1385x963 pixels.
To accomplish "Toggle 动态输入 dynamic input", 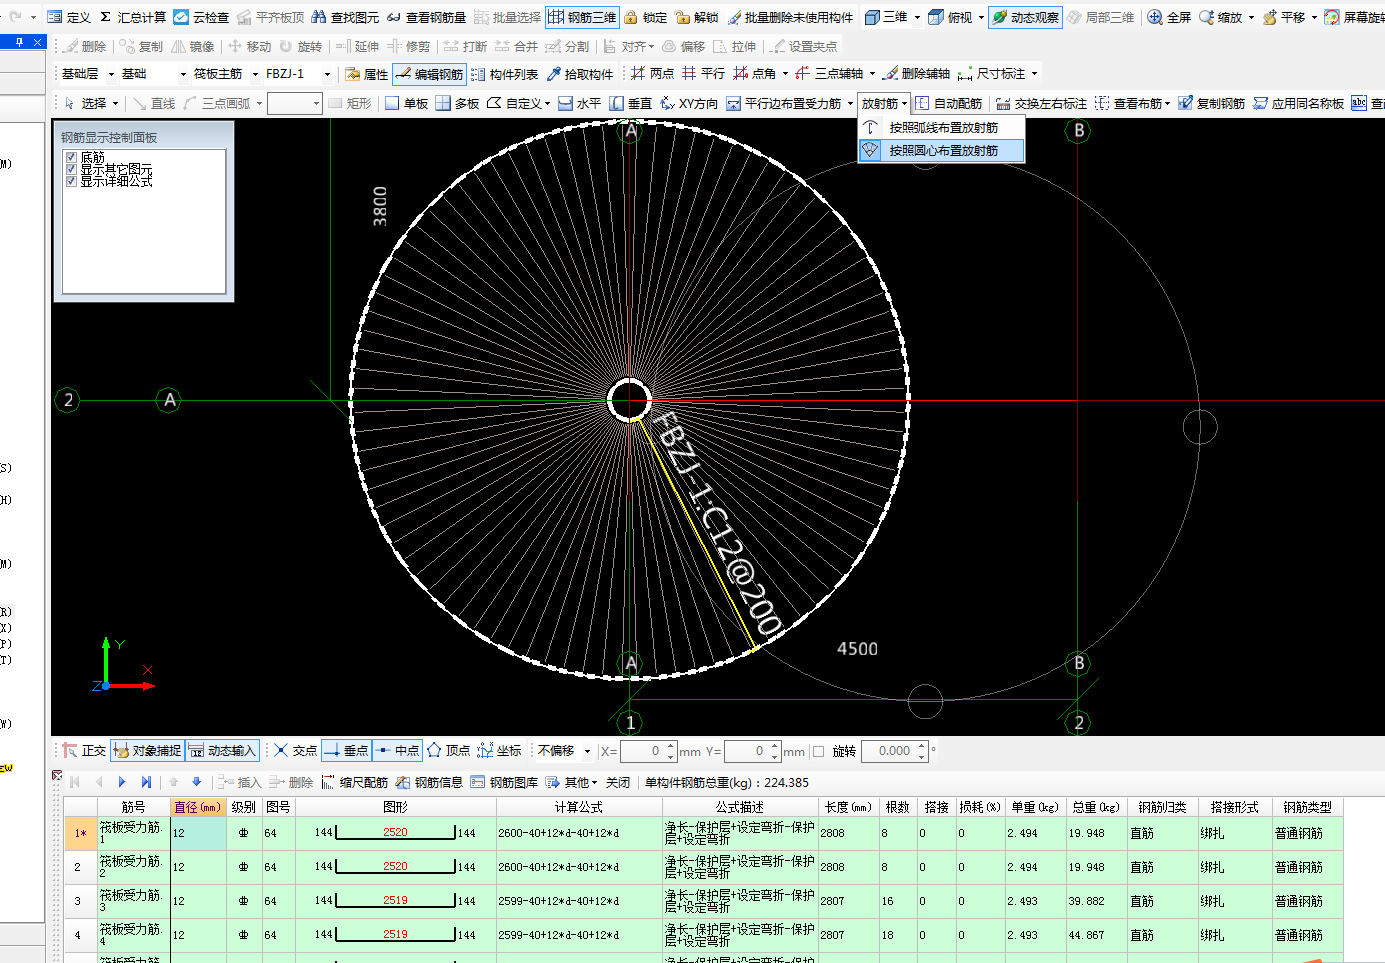I will click(x=223, y=750).
